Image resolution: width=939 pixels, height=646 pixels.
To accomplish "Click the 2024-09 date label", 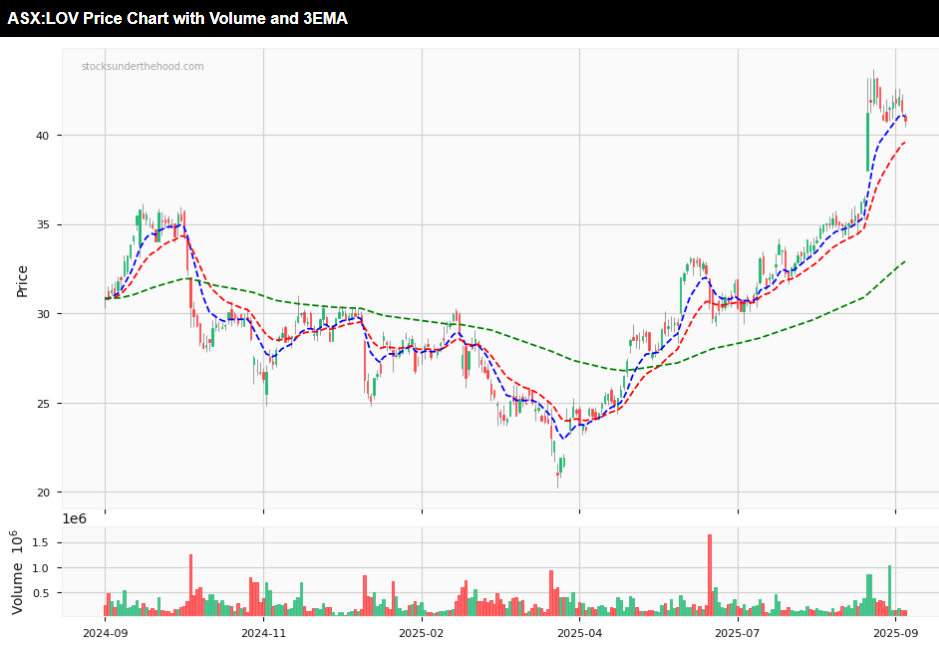I will coord(105,632).
